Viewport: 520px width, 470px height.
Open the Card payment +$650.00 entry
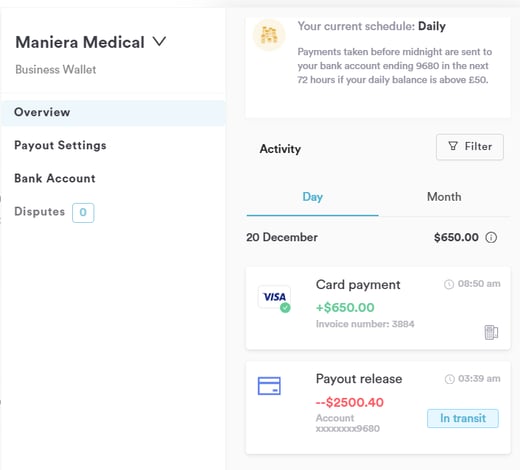378,308
